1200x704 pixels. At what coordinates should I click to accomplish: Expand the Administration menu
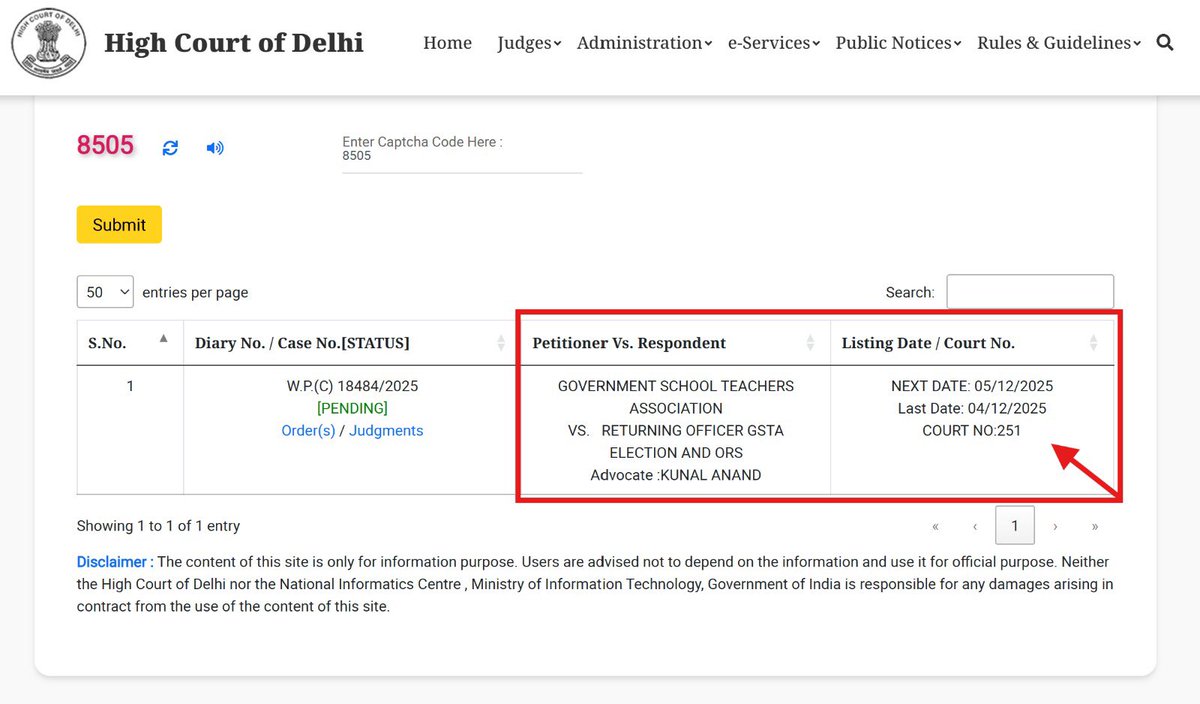coord(644,43)
